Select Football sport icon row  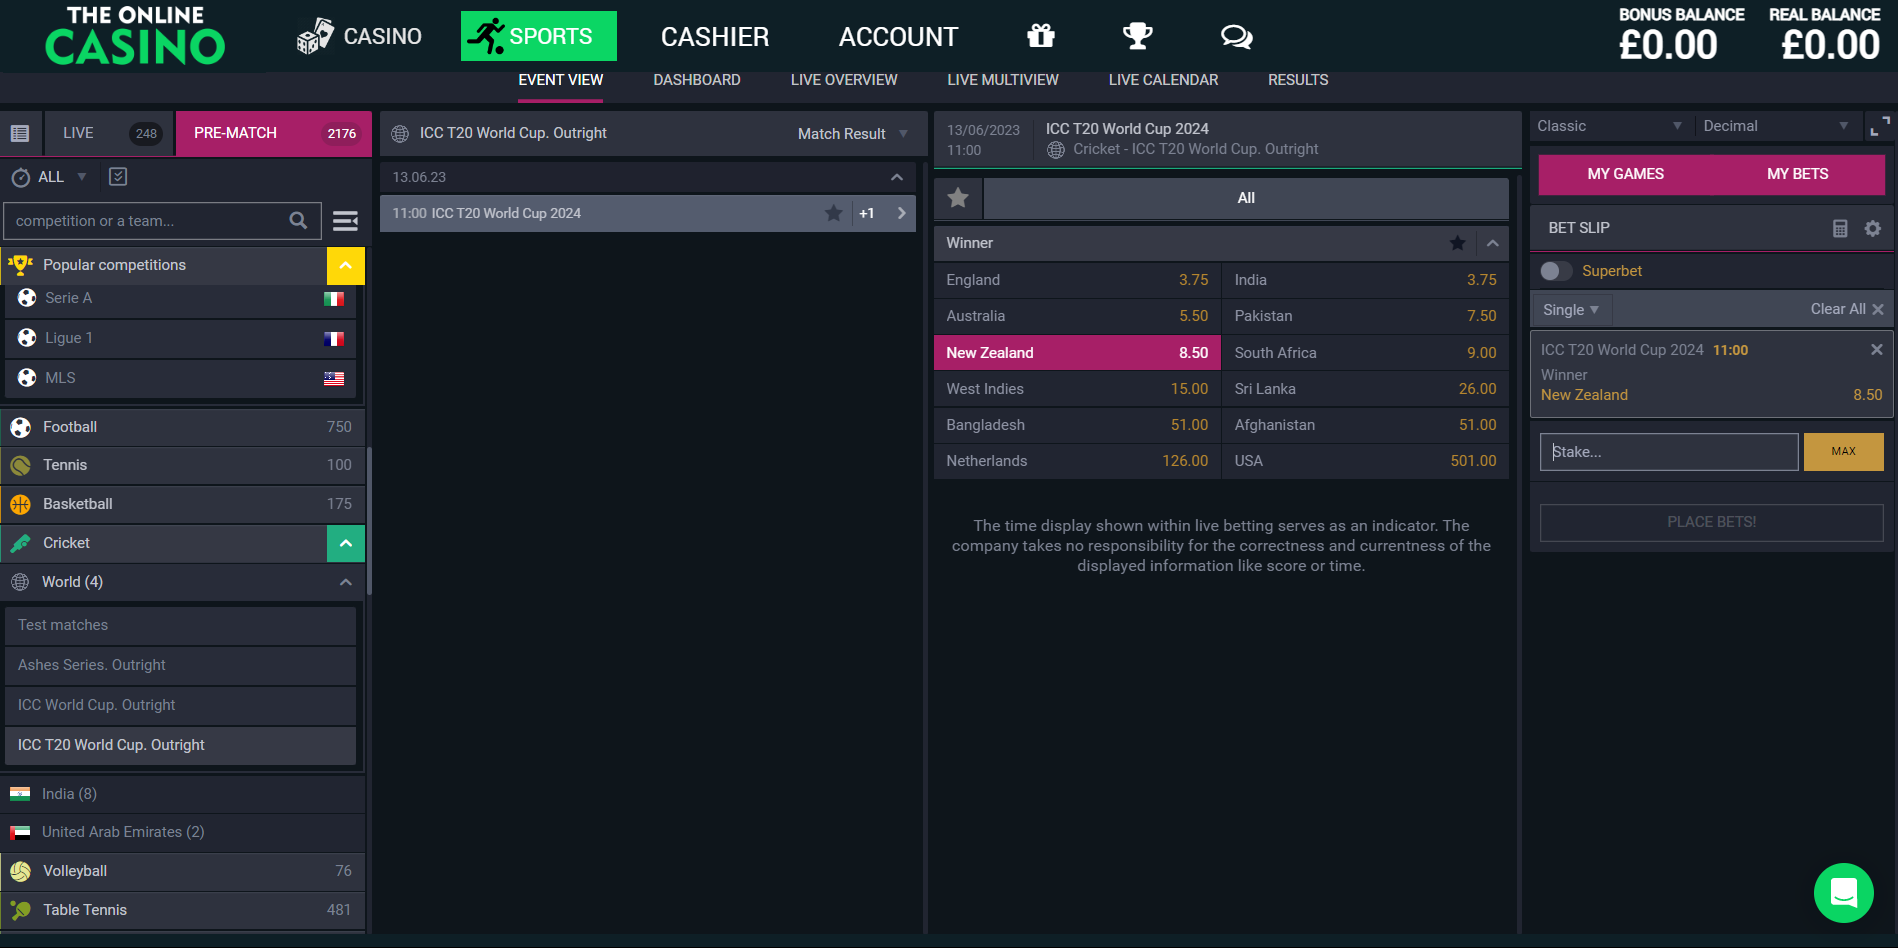pos(183,427)
